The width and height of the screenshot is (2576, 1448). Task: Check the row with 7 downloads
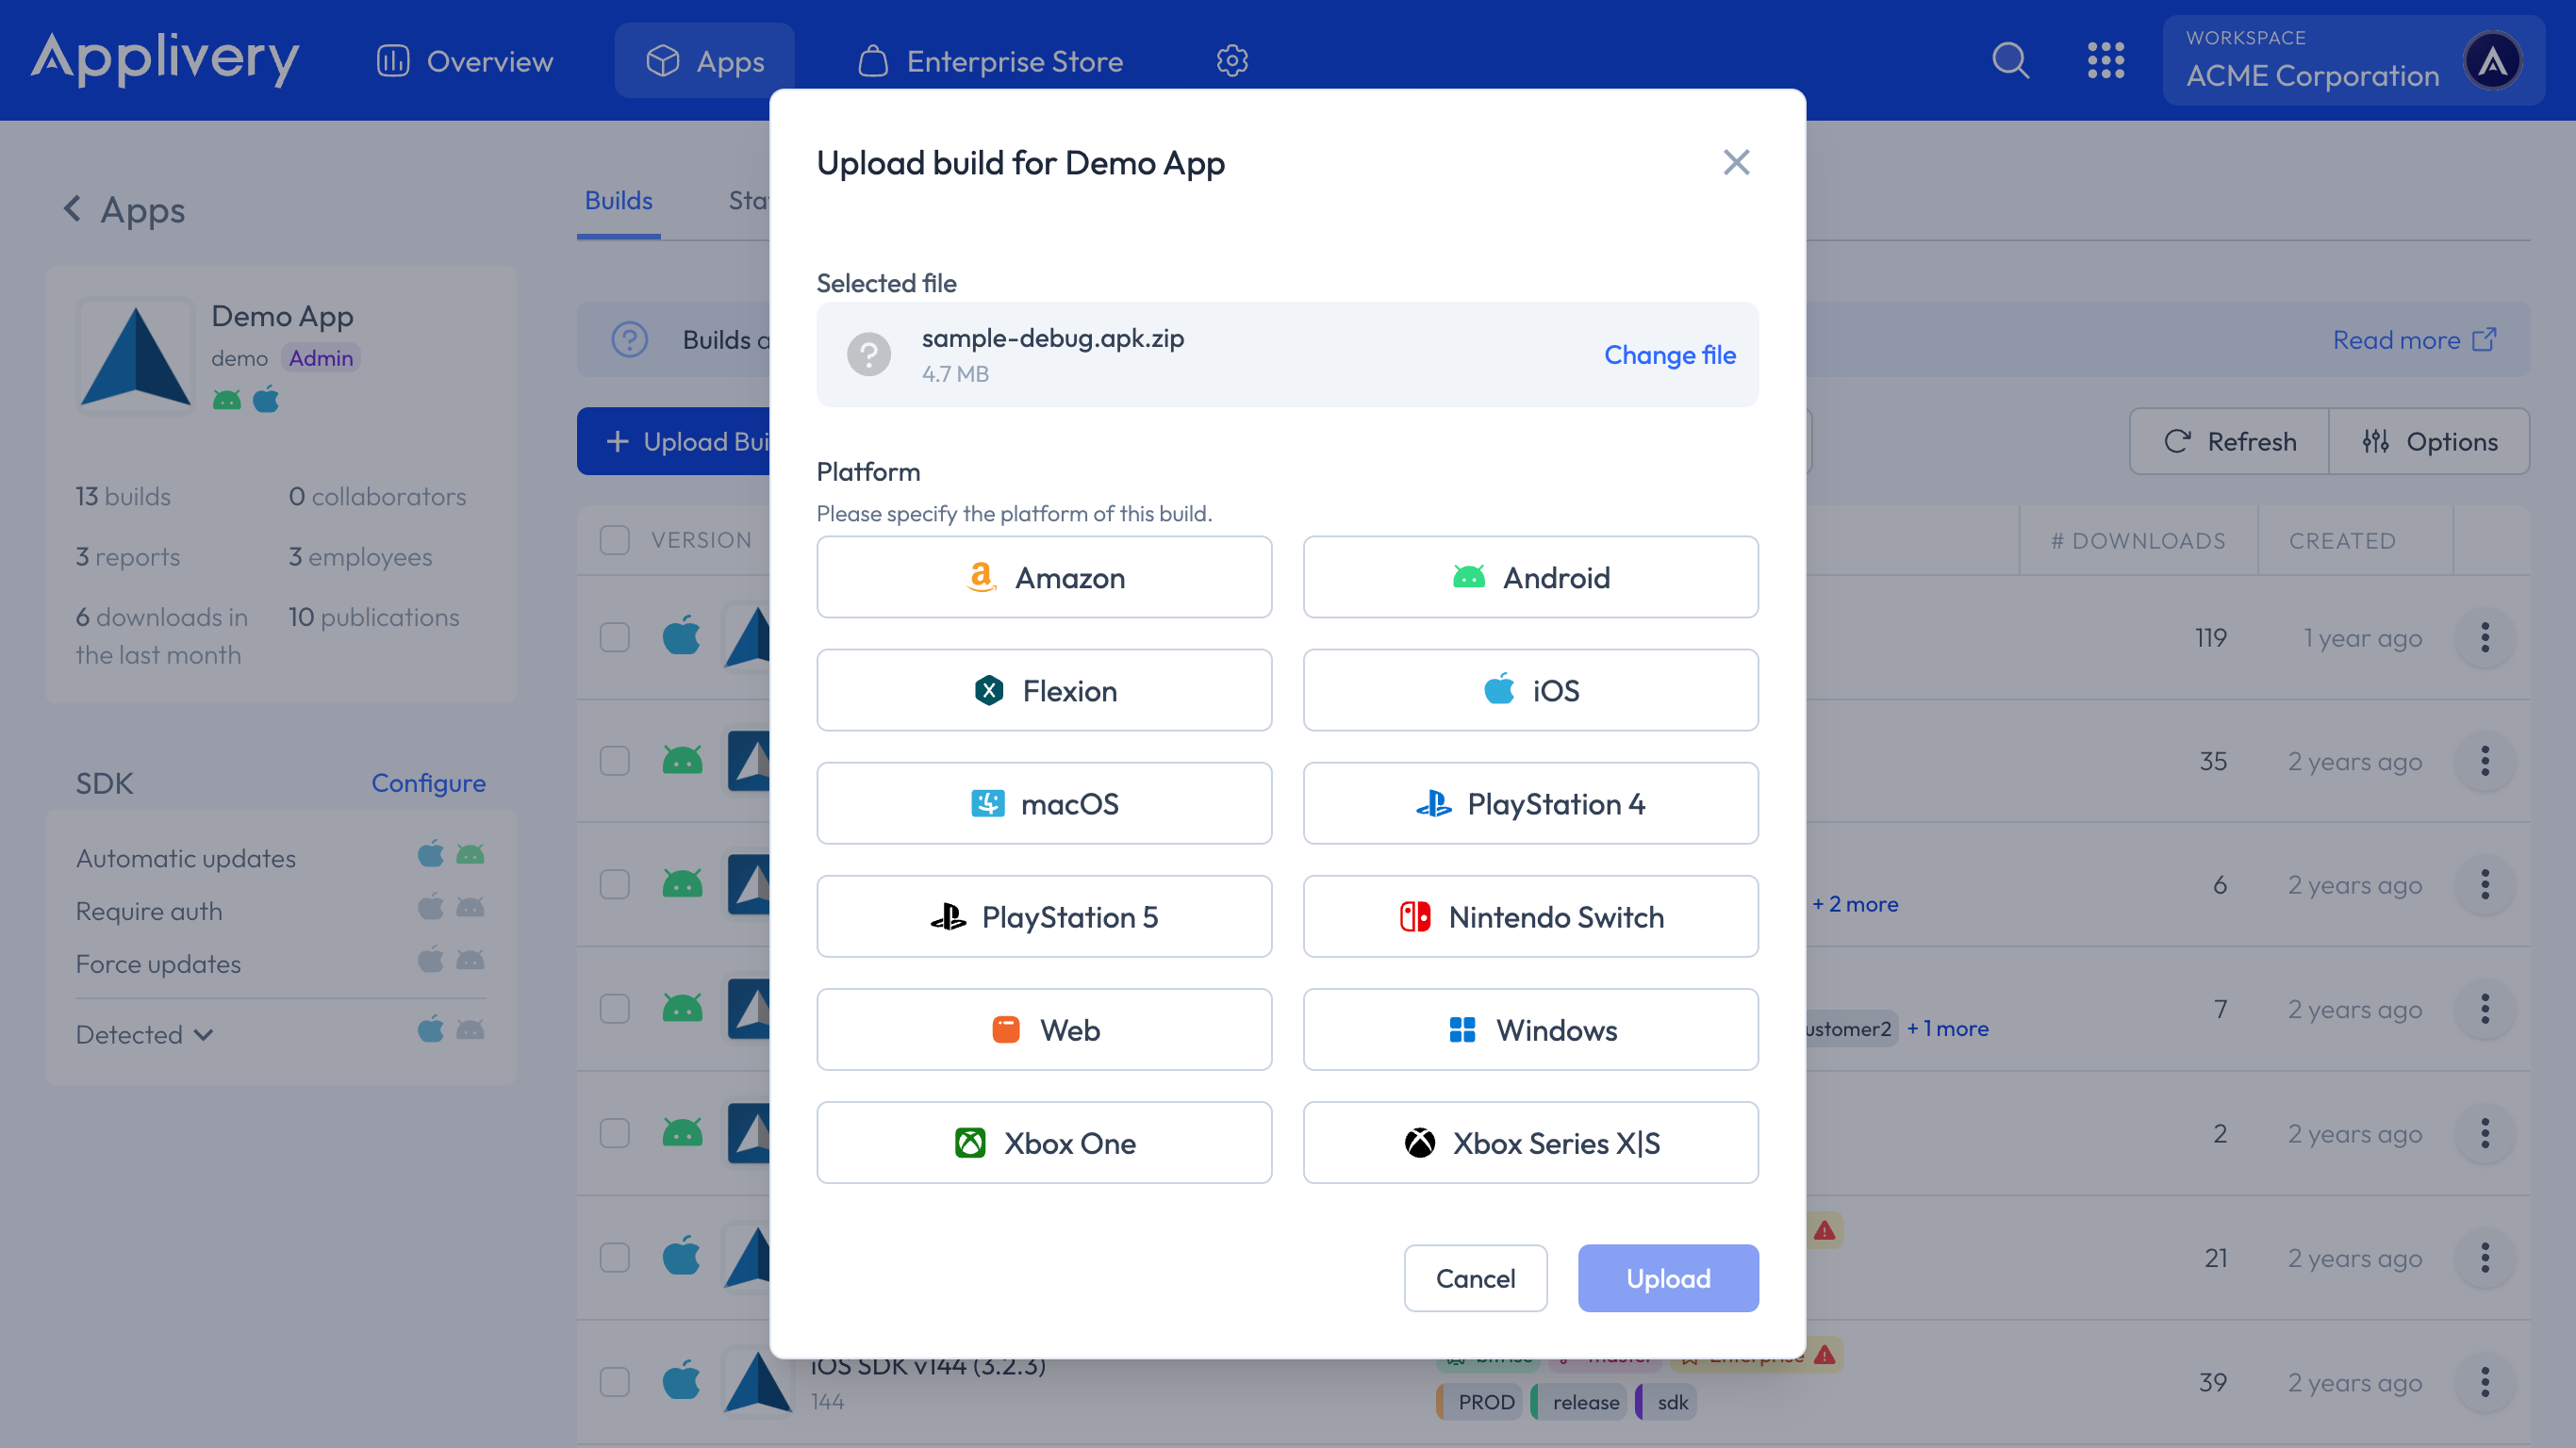[x=614, y=1008]
